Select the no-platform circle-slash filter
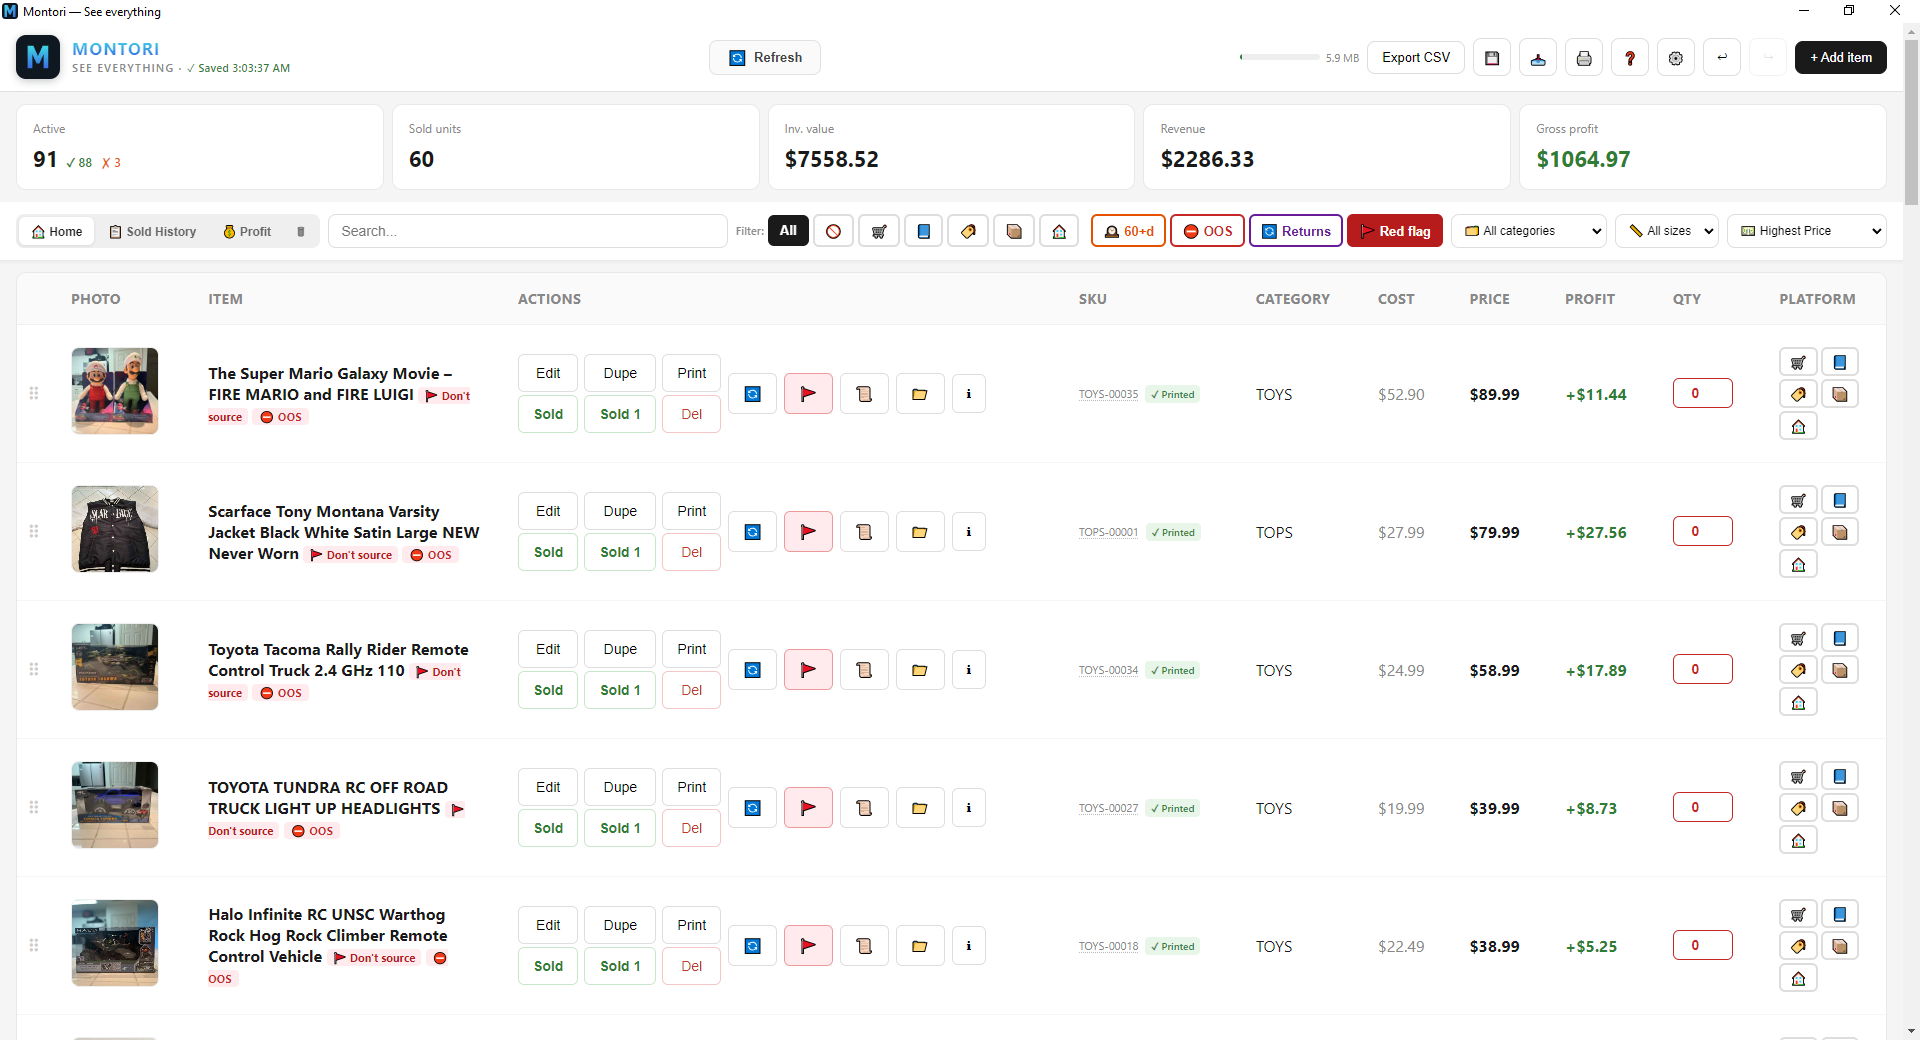Image resolution: width=1920 pixels, height=1040 pixels. click(x=833, y=231)
